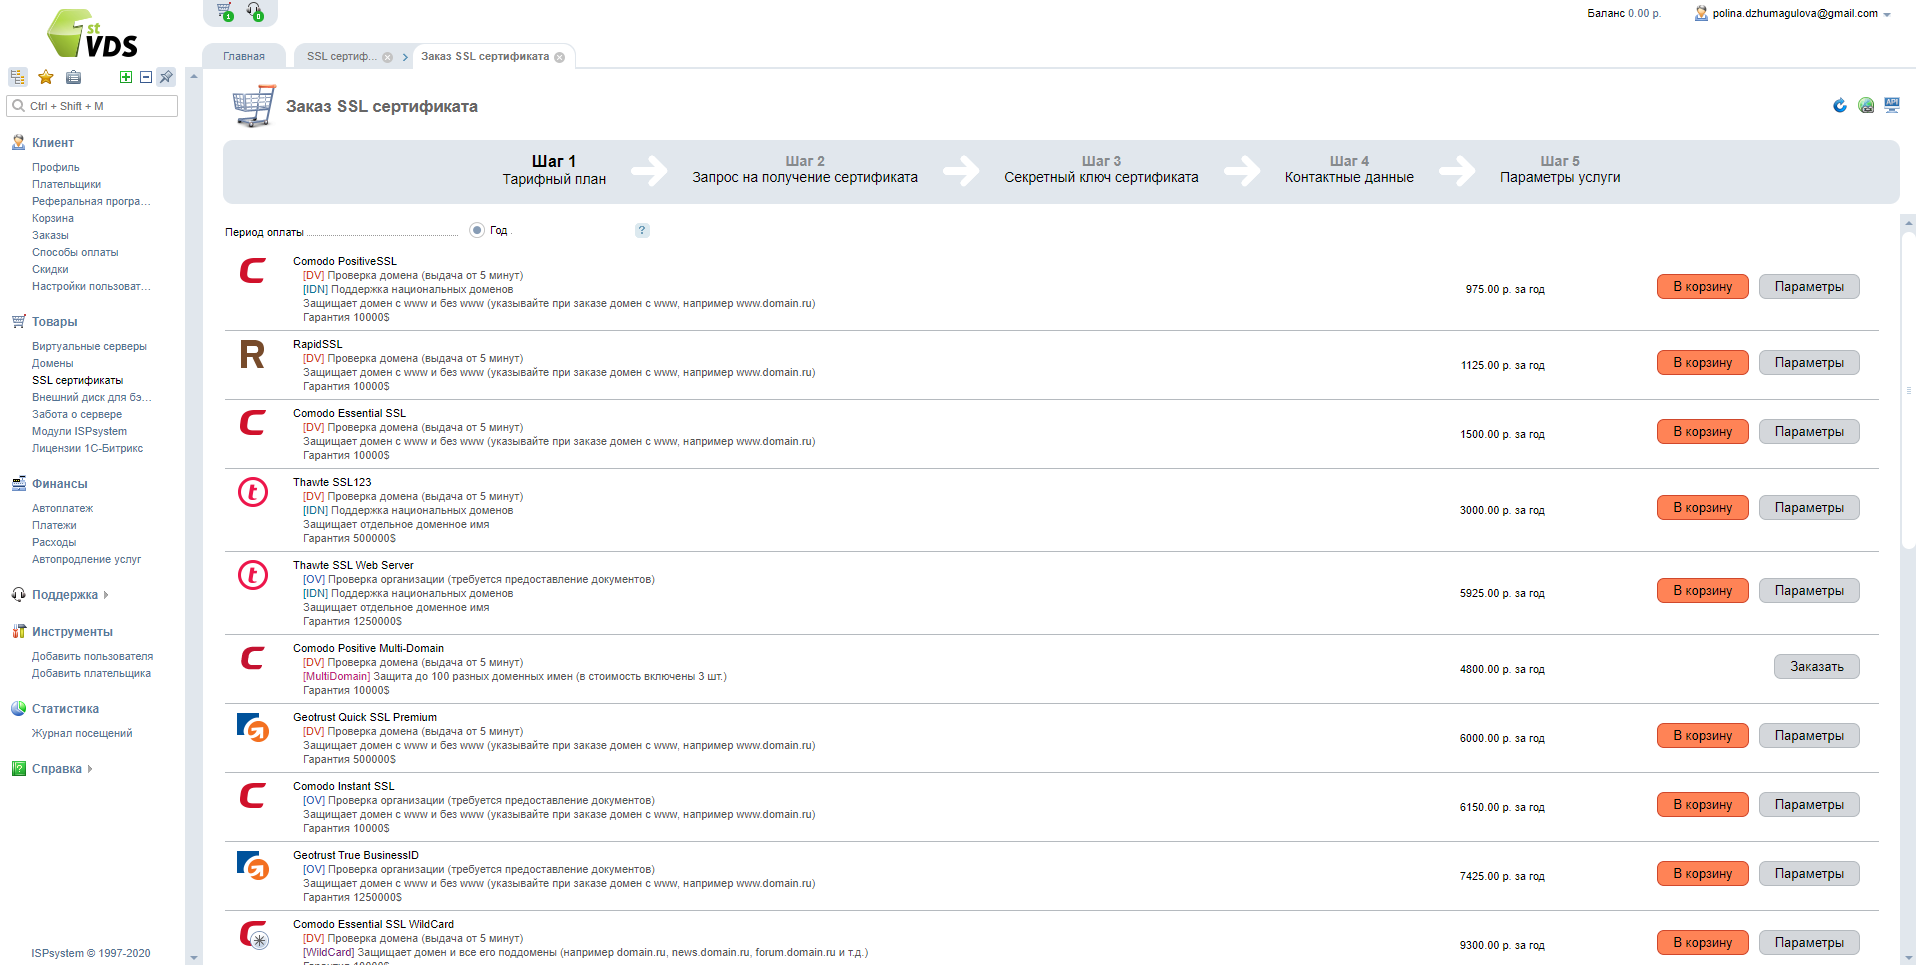This screenshot has height=965, width=1916.
Task: Open the support headset icon with badge 0
Action: (255, 11)
